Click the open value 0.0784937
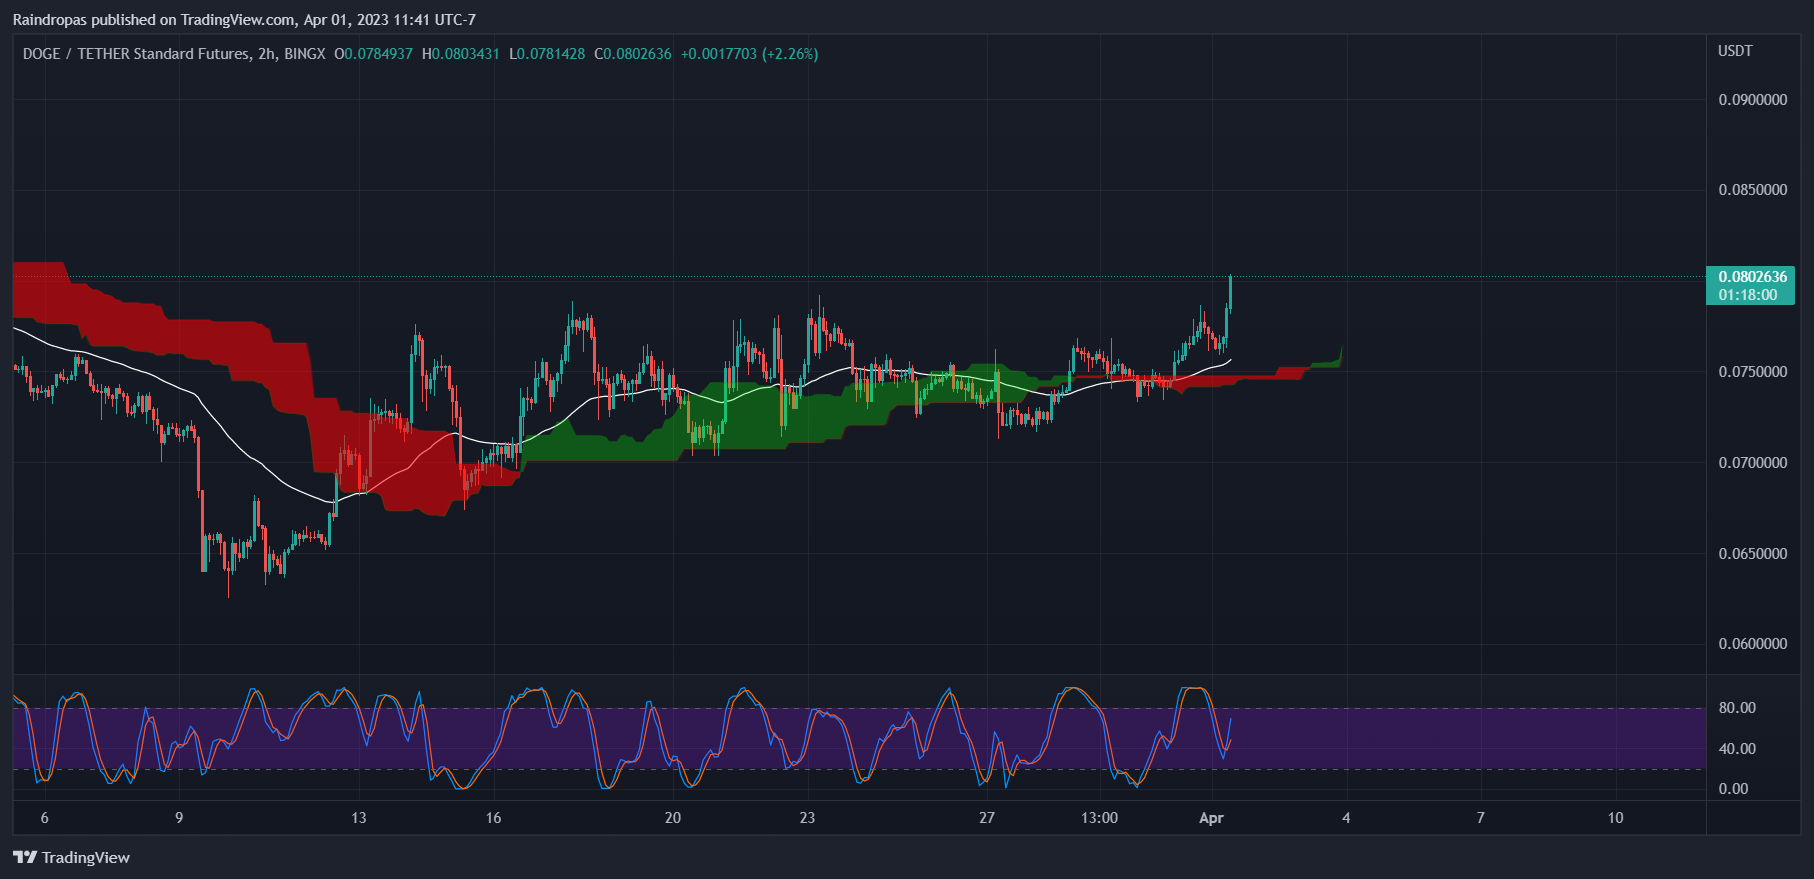The width and height of the screenshot is (1814, 879). pyautogui.click(x=378, y=54)
